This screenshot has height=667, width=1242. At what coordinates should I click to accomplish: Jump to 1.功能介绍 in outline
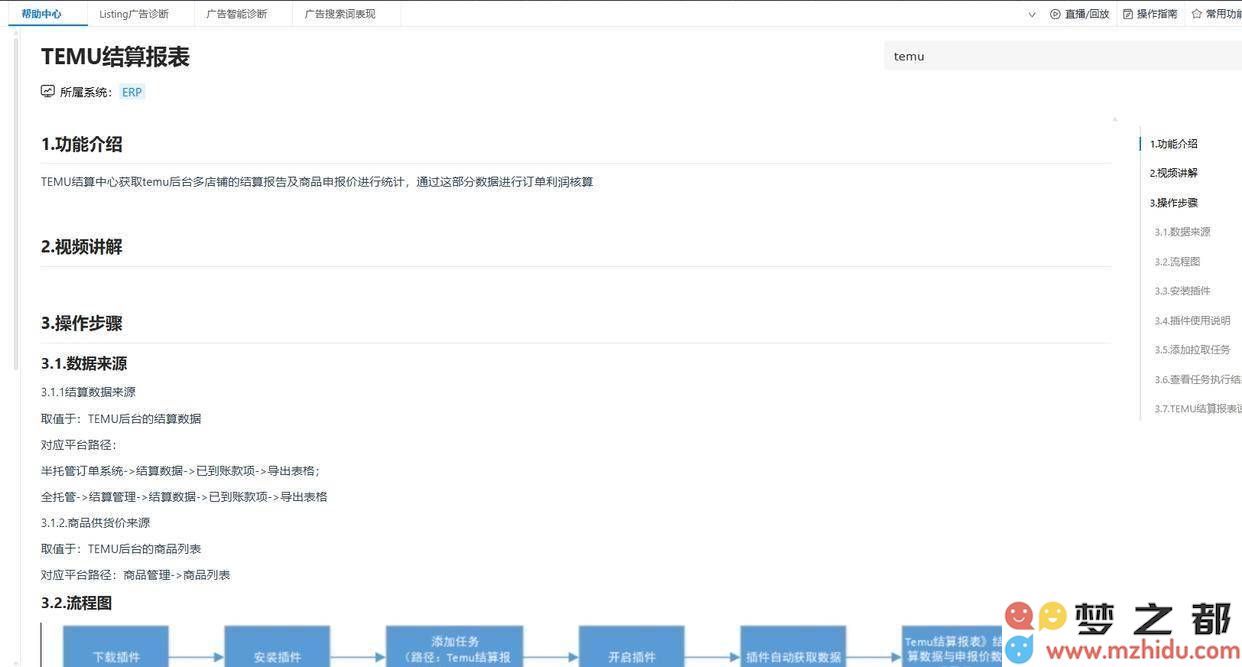tap(1173, 144)
